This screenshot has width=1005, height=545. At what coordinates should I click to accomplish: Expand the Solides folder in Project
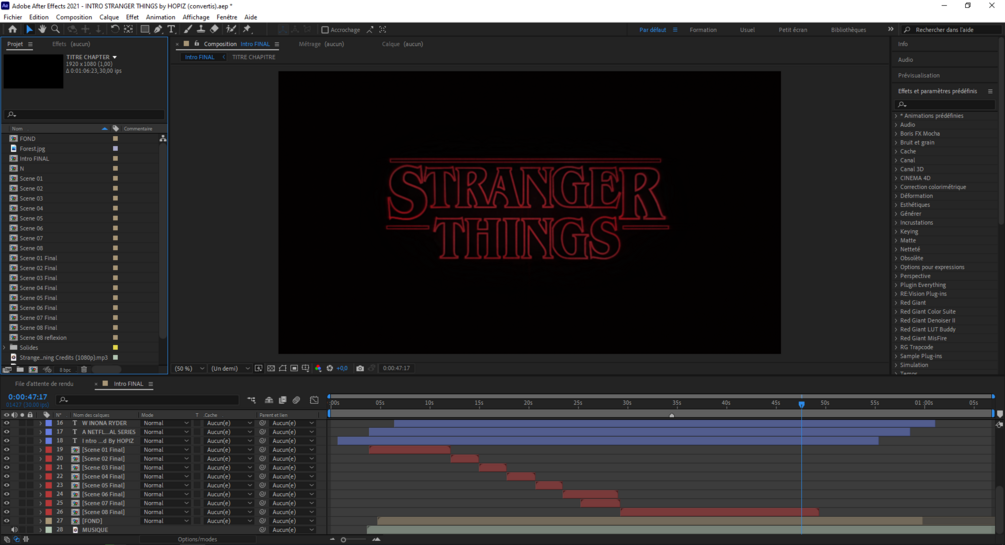point(5,348)
